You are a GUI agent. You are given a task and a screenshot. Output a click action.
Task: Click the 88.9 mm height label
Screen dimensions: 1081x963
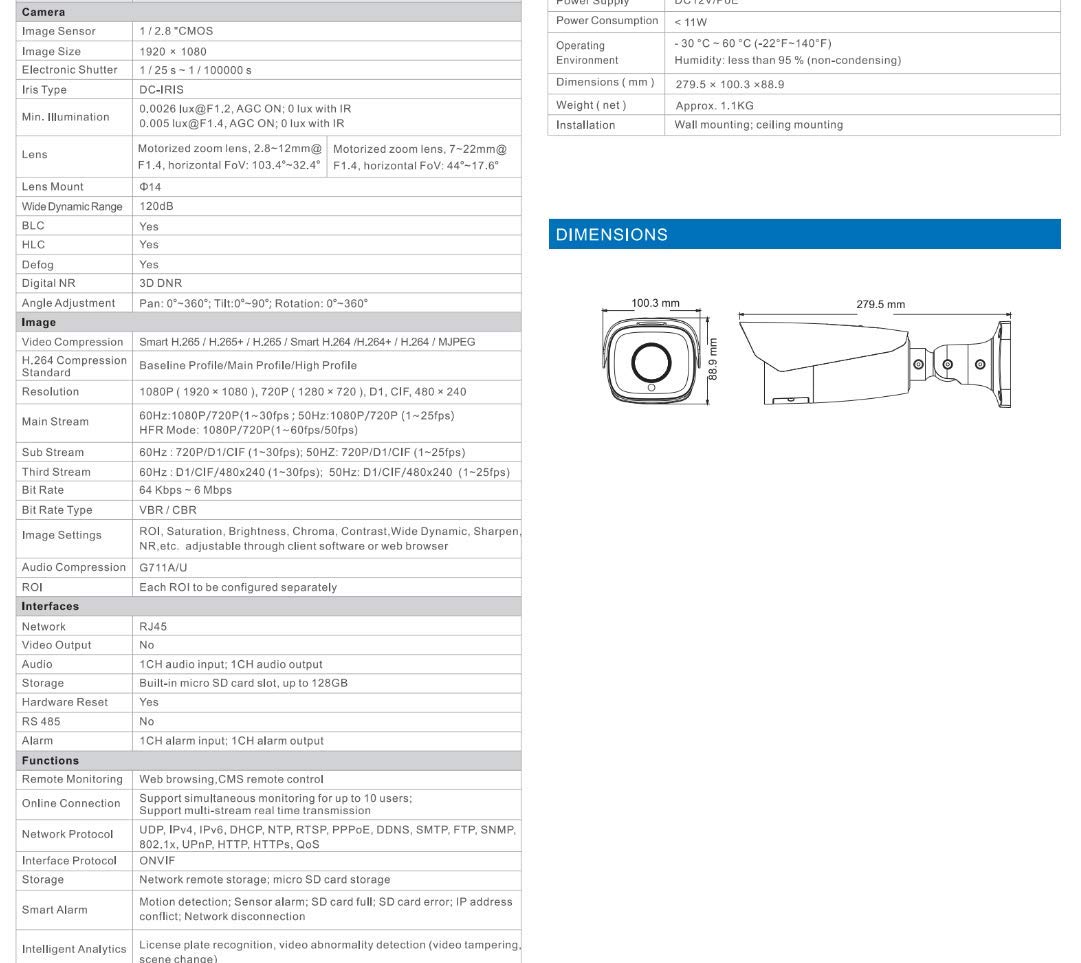(x=713, y=359)
